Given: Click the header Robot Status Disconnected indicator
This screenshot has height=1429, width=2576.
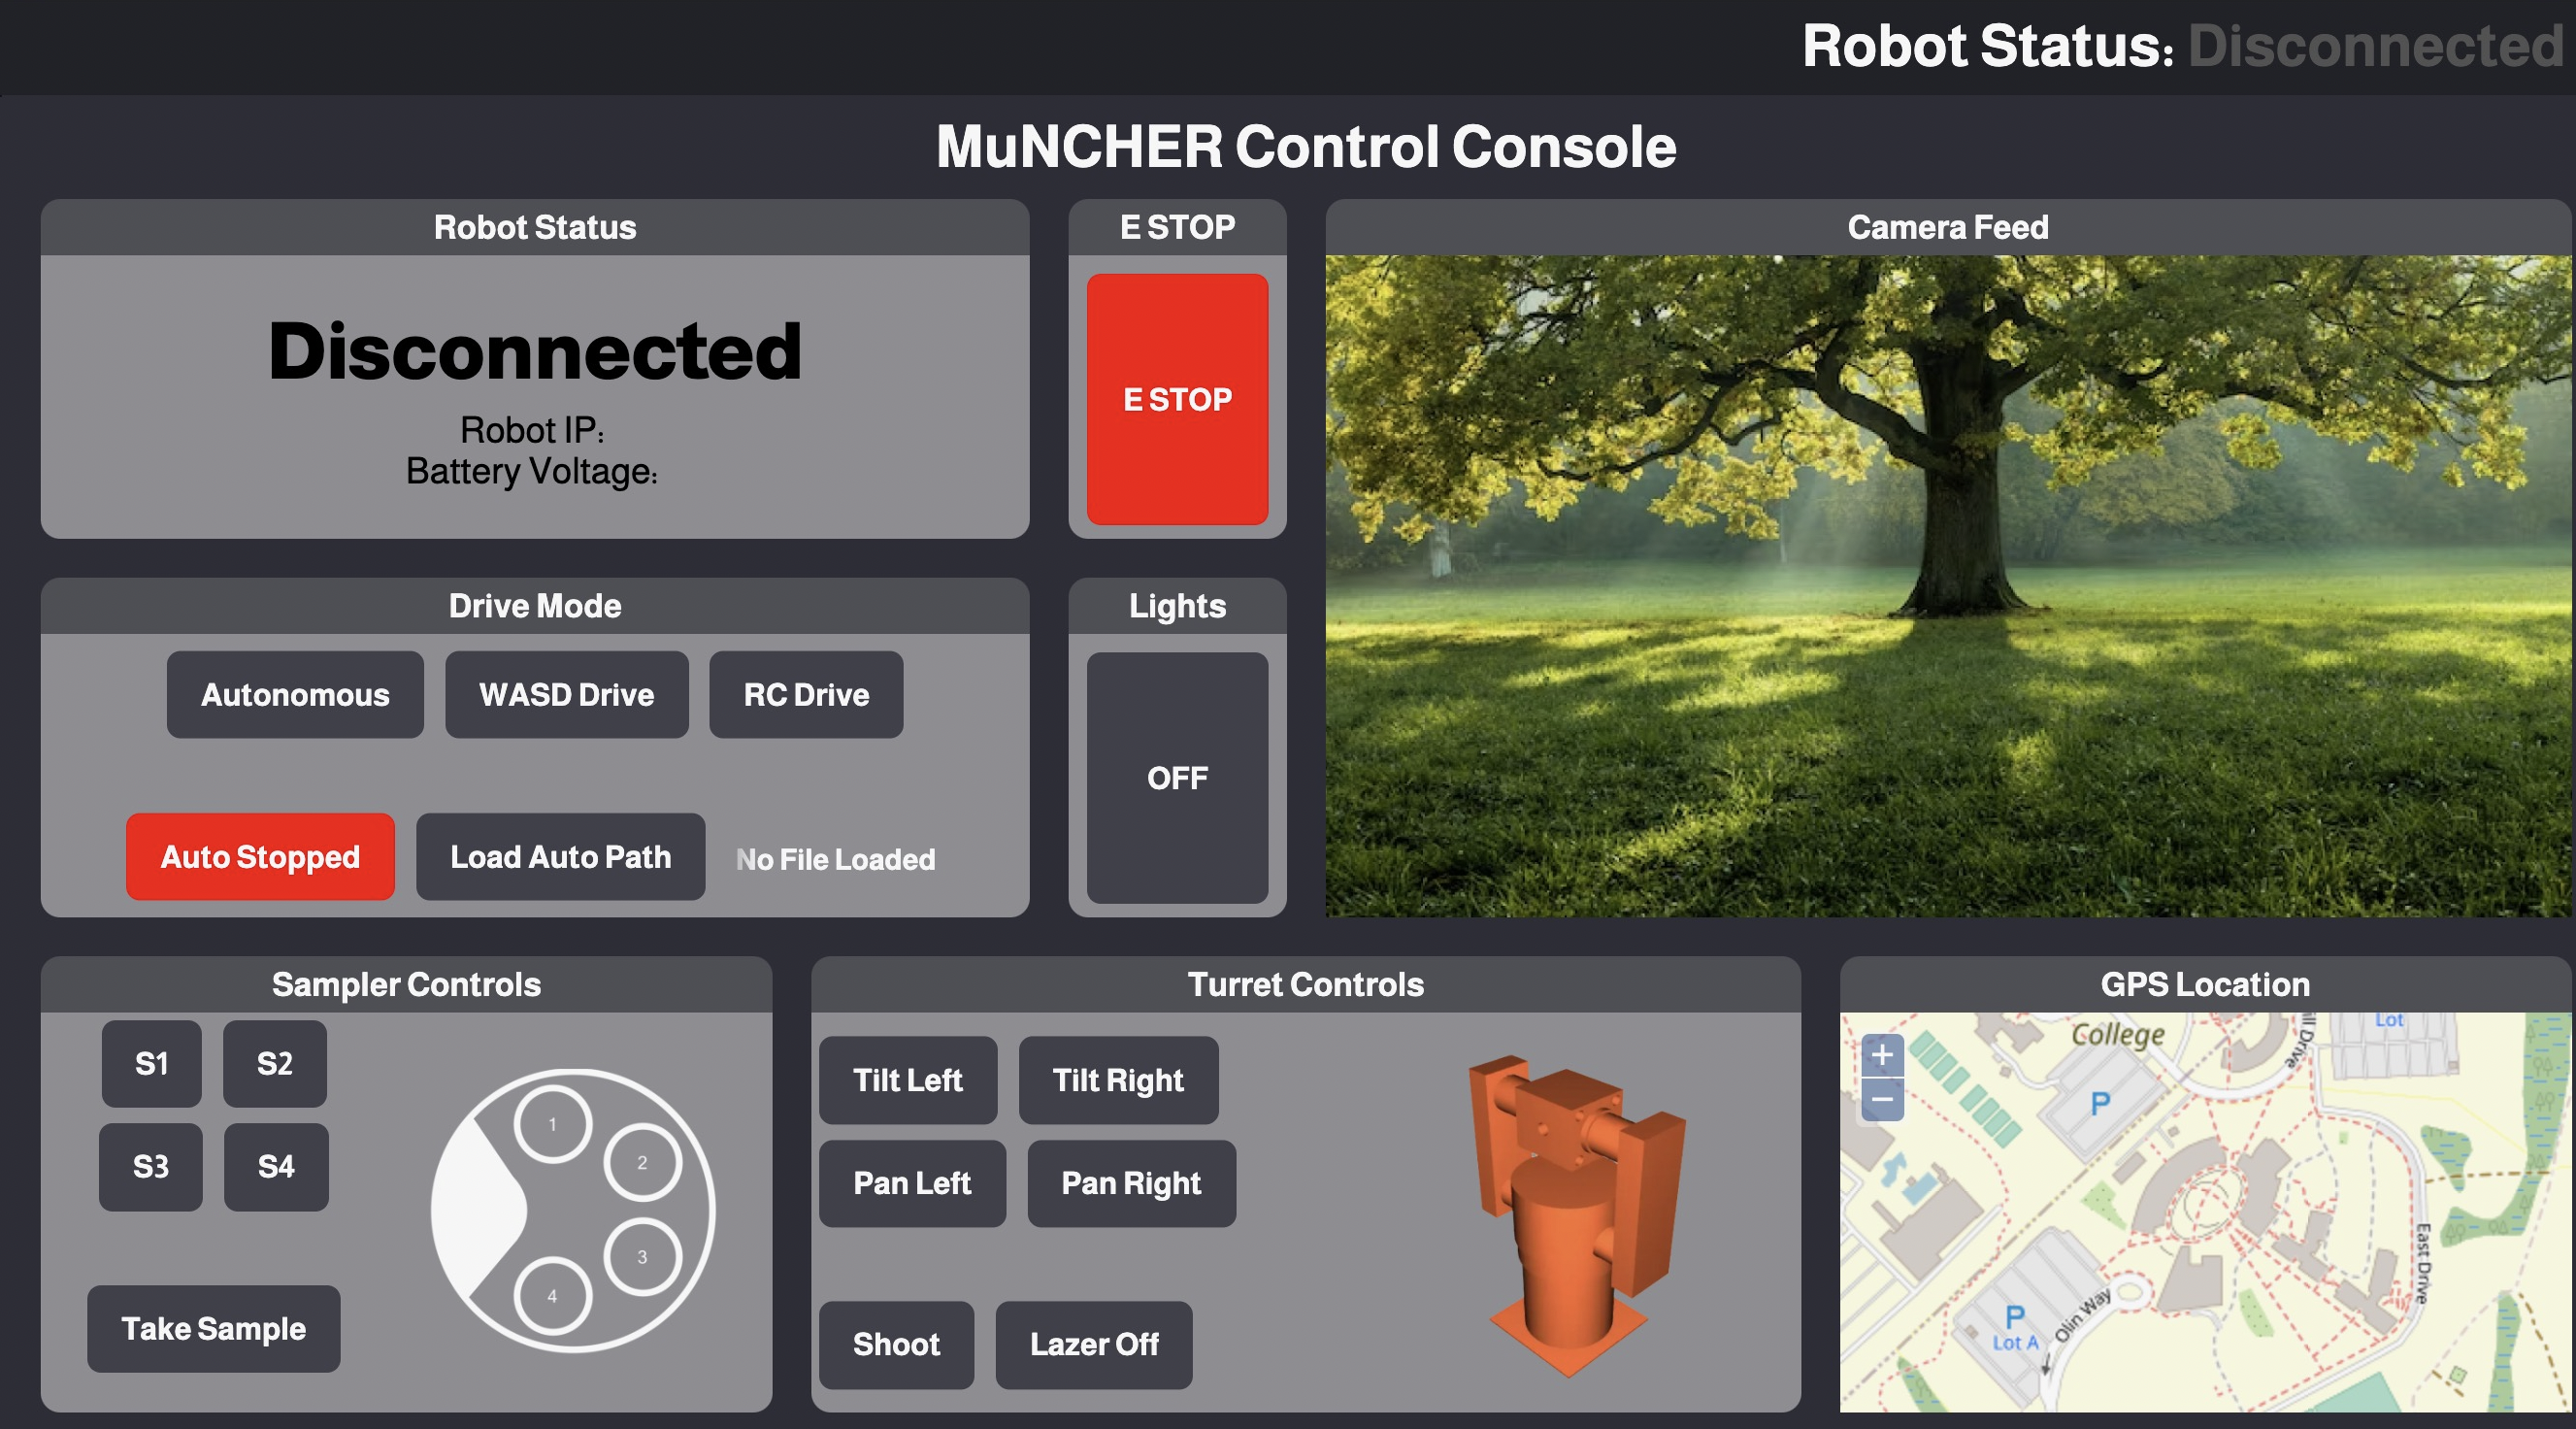Looking at the screenshot, I should tap(2182, 46).
